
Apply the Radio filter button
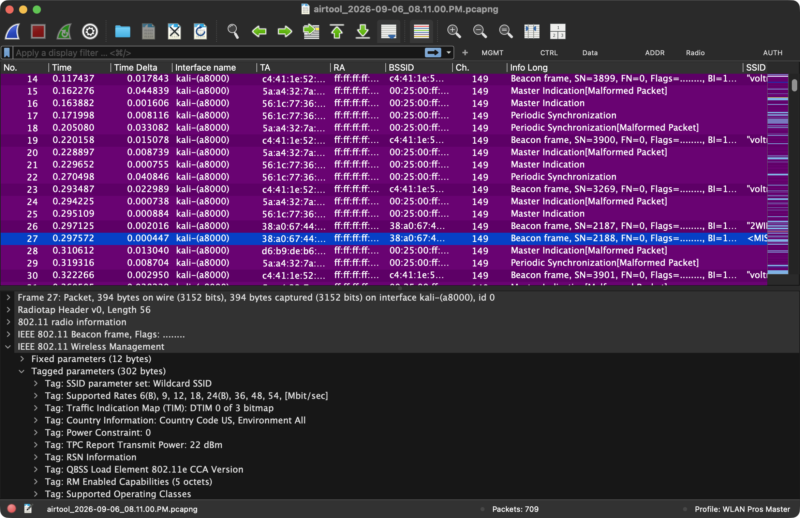click(695, 53)
